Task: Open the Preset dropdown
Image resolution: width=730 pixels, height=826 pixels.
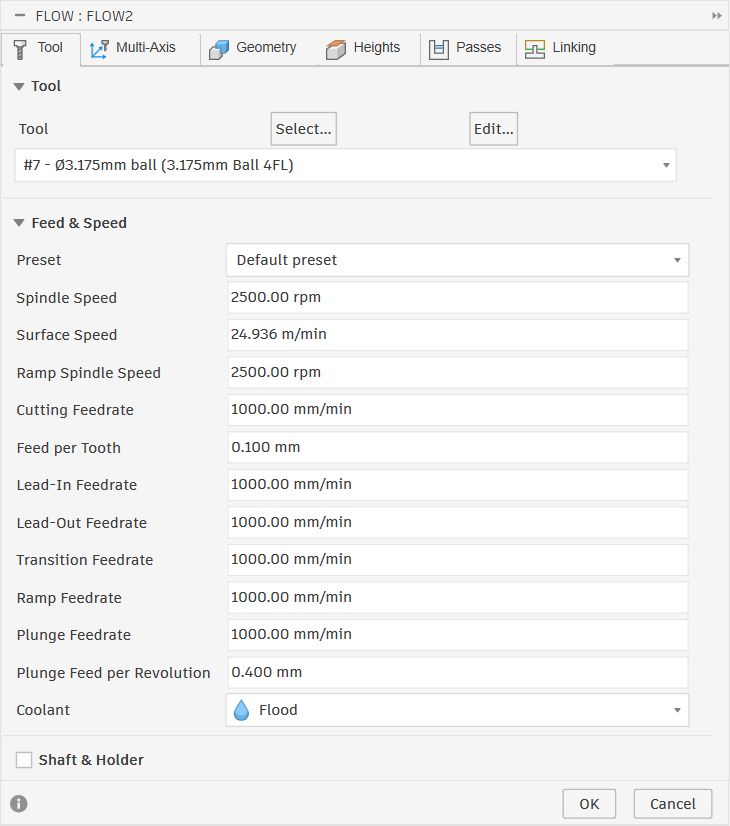Action: coord(457,260)
